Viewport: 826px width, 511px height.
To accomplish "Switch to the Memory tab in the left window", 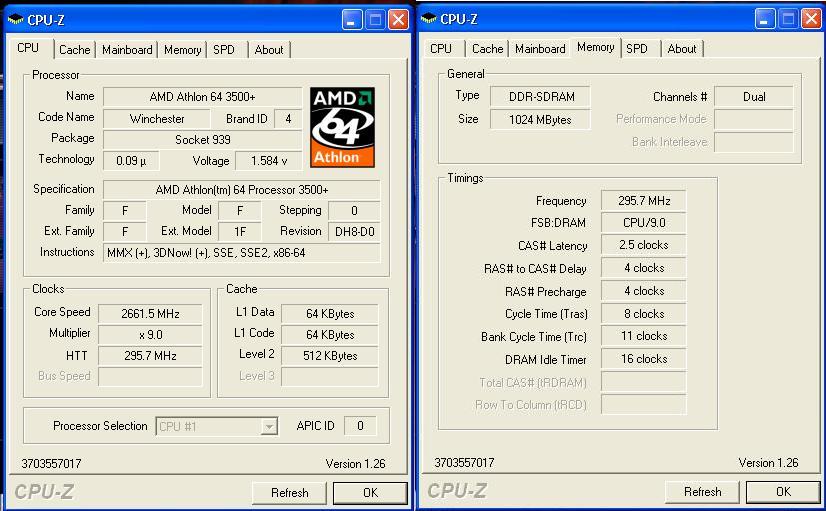I will 182,50.
